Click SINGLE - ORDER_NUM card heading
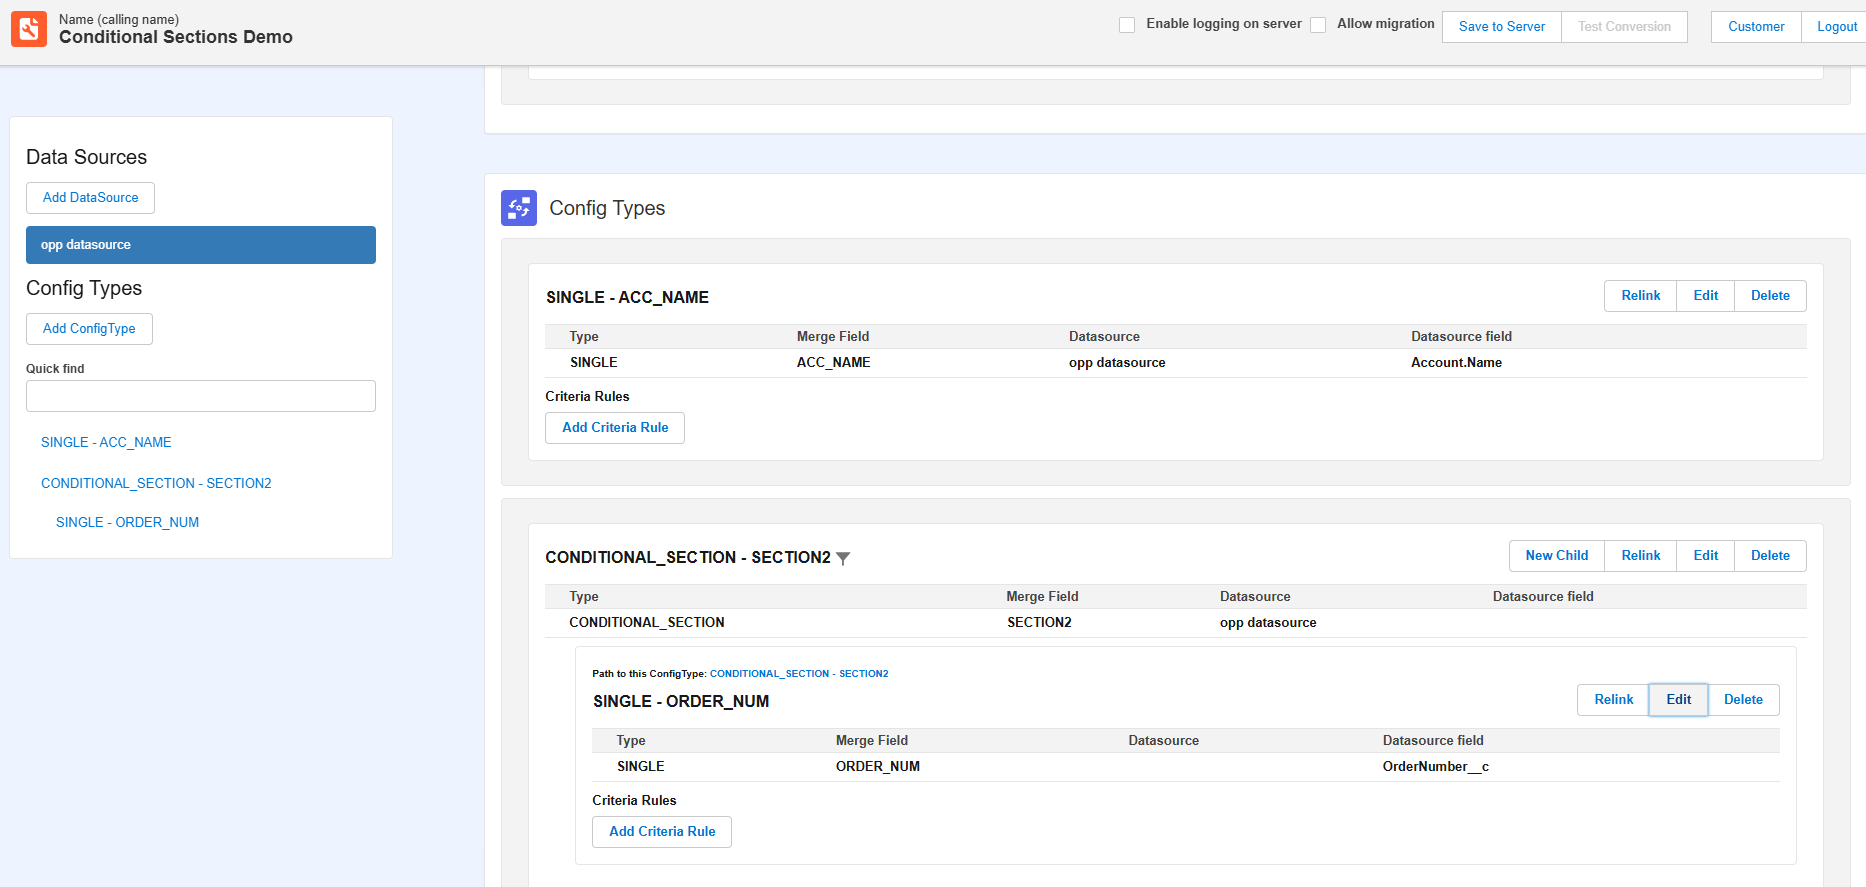Screen dimensions: 1866x887 coord(681,702)
